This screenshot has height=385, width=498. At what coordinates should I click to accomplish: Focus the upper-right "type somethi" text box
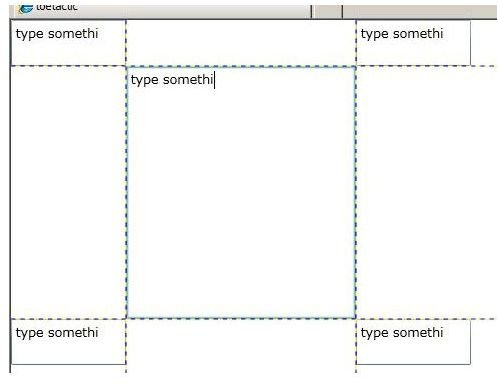click(413, 43)
